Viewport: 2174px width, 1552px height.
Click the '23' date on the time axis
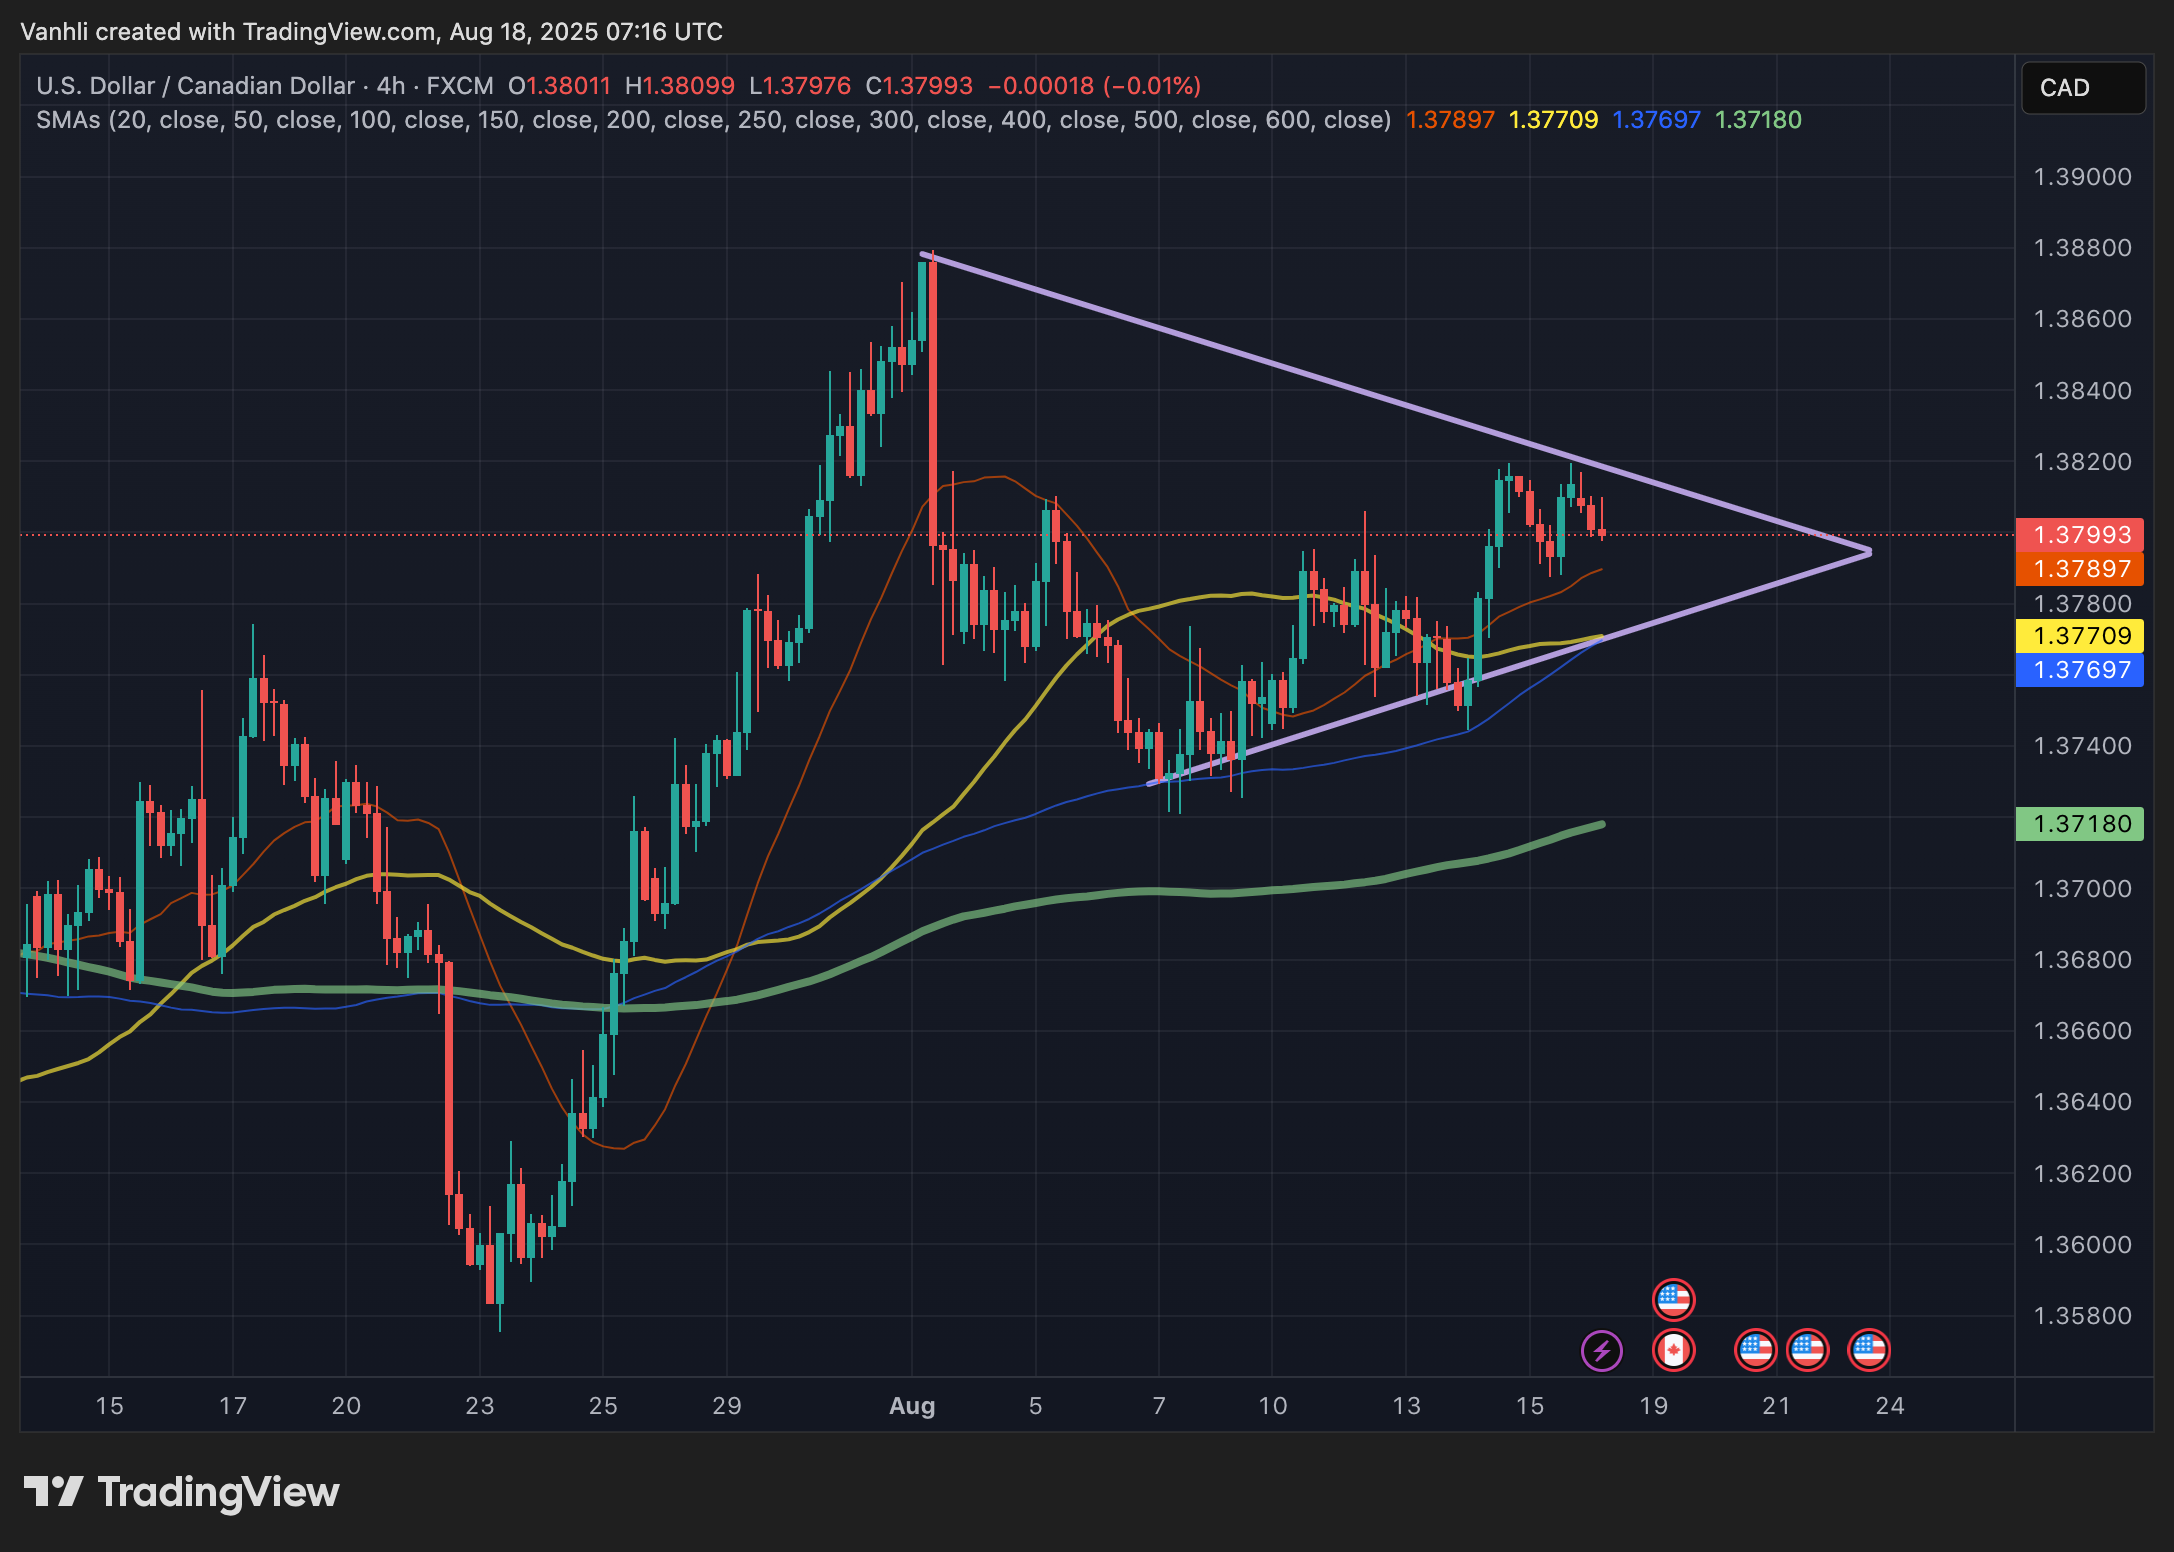(480, 1406)
